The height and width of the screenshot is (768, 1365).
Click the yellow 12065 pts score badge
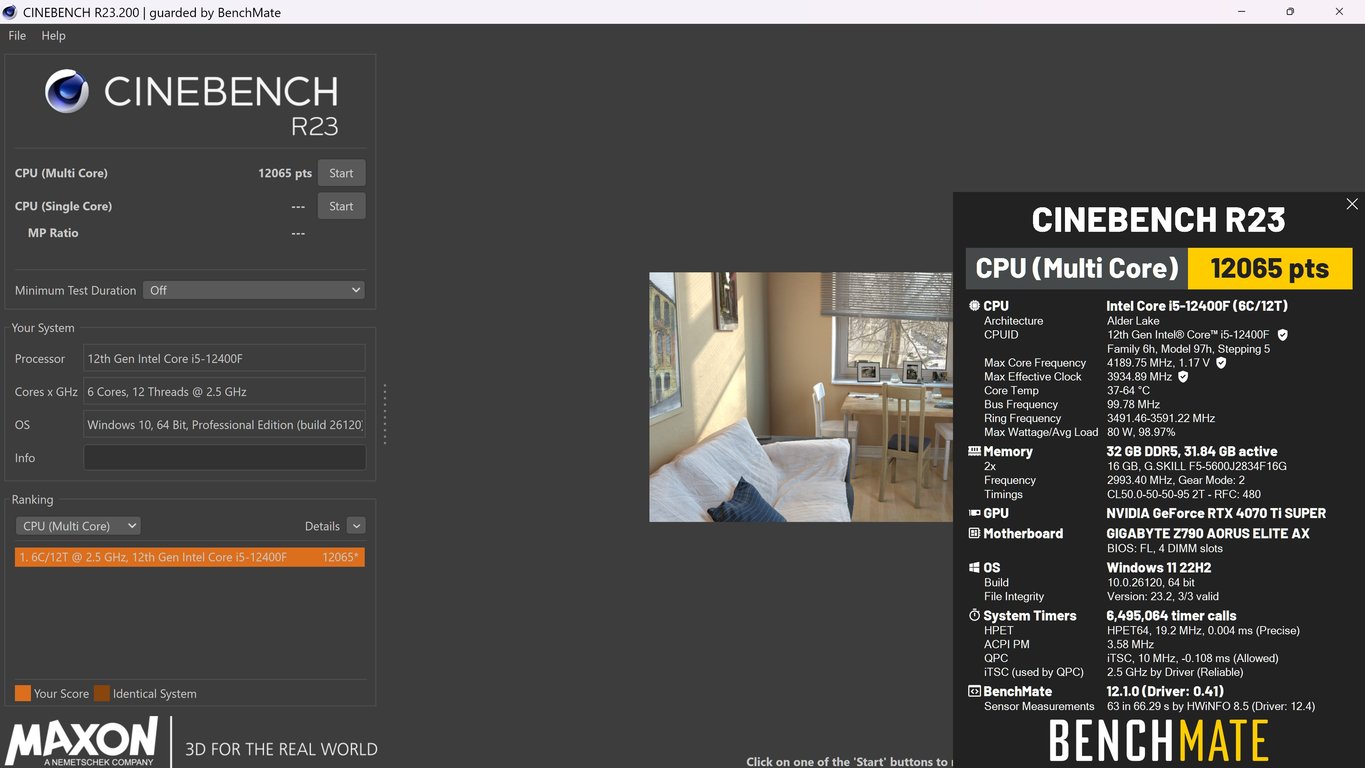pyautogui.click(x=1270, y=268)
